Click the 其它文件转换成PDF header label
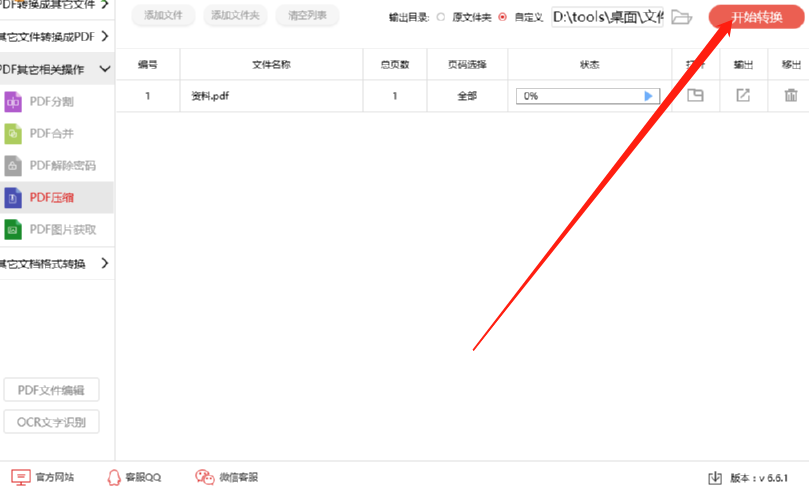The width and height of the screenshot is (809, 488). [47, 37]
